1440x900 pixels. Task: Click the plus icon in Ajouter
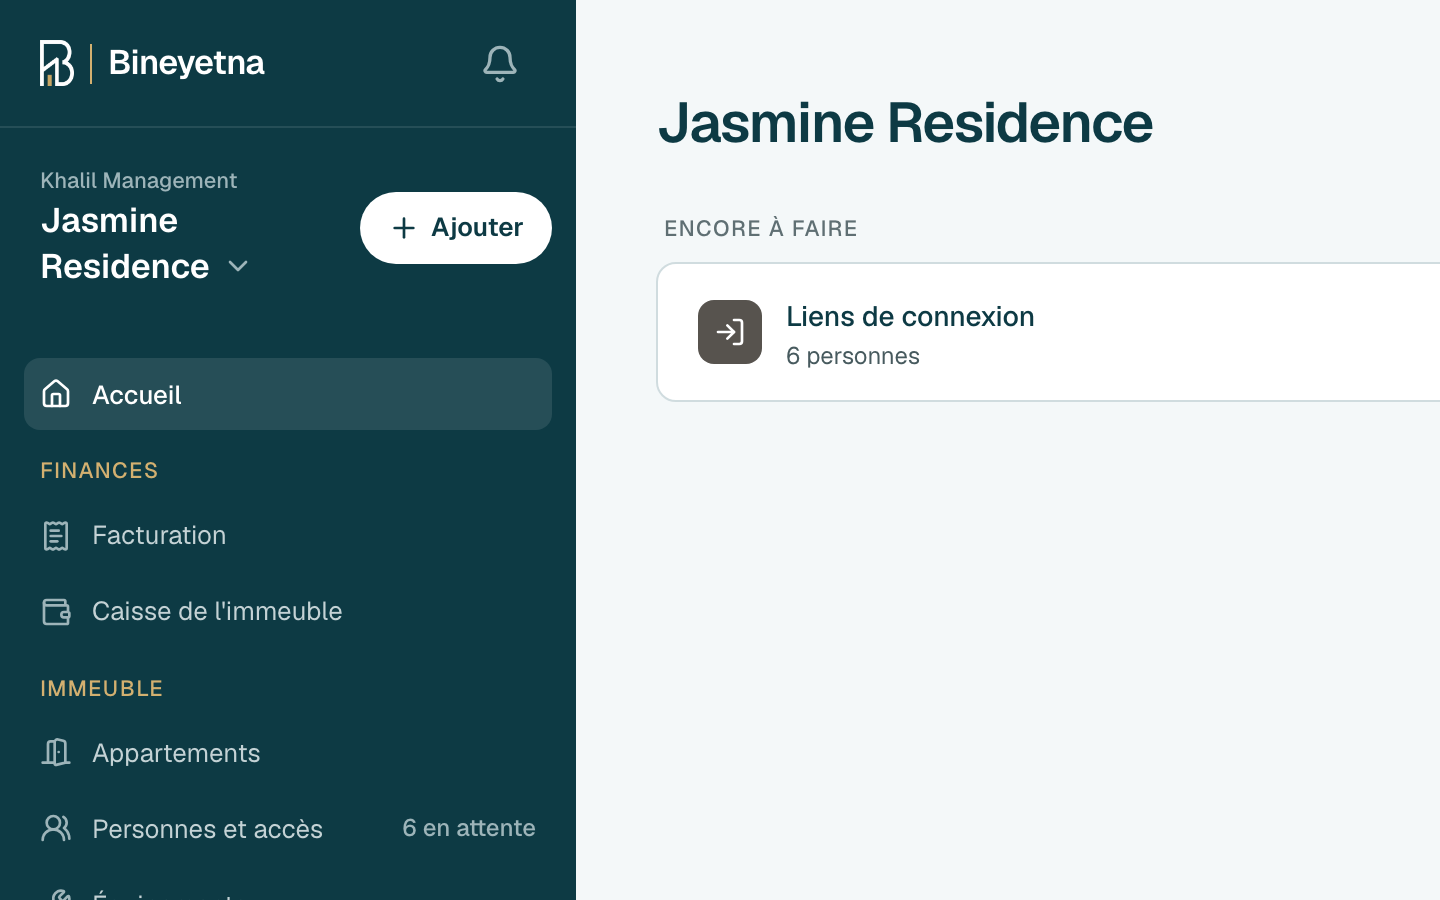pos(404,228)
